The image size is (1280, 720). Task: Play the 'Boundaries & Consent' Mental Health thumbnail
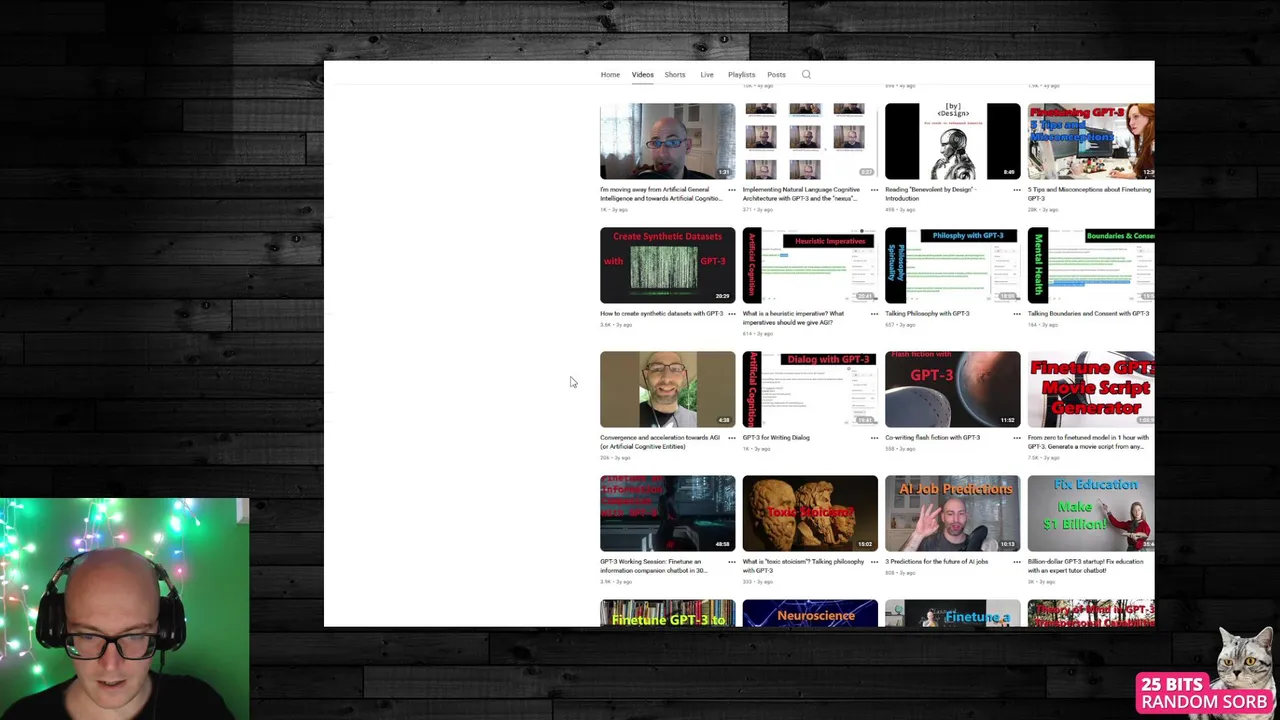click(x=1090, y=265)
